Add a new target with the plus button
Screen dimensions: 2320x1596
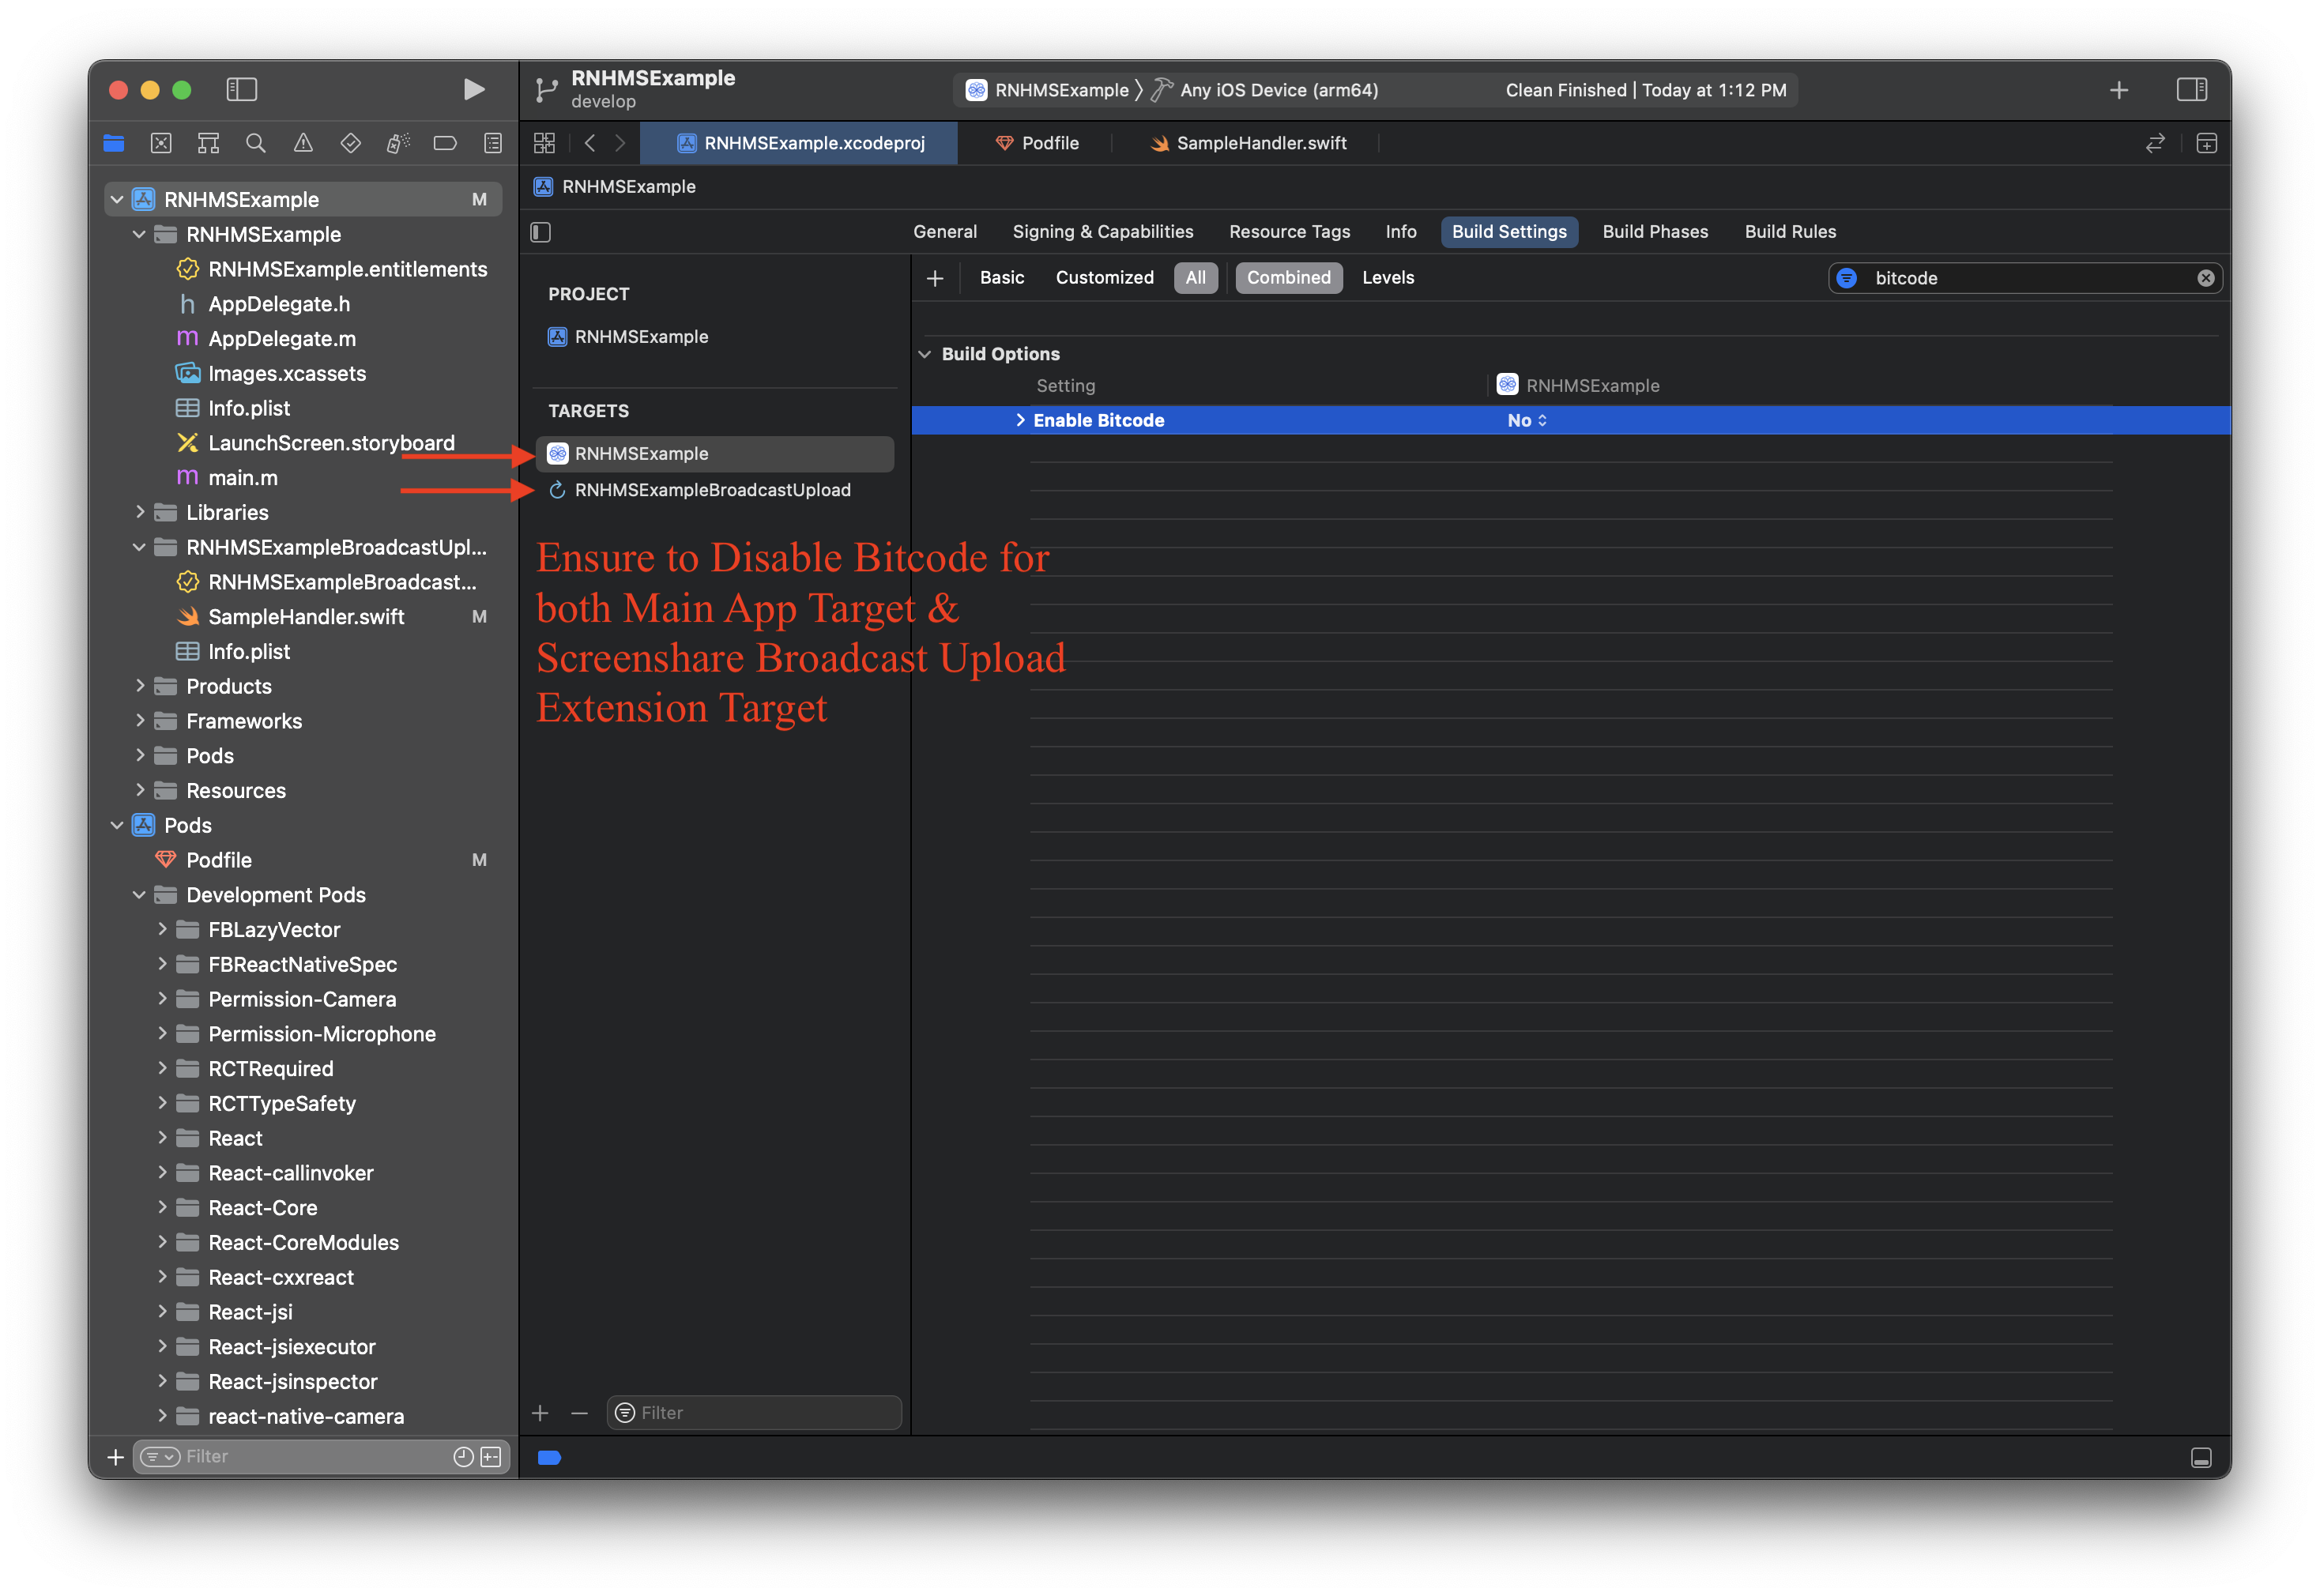click(540, 1413)
